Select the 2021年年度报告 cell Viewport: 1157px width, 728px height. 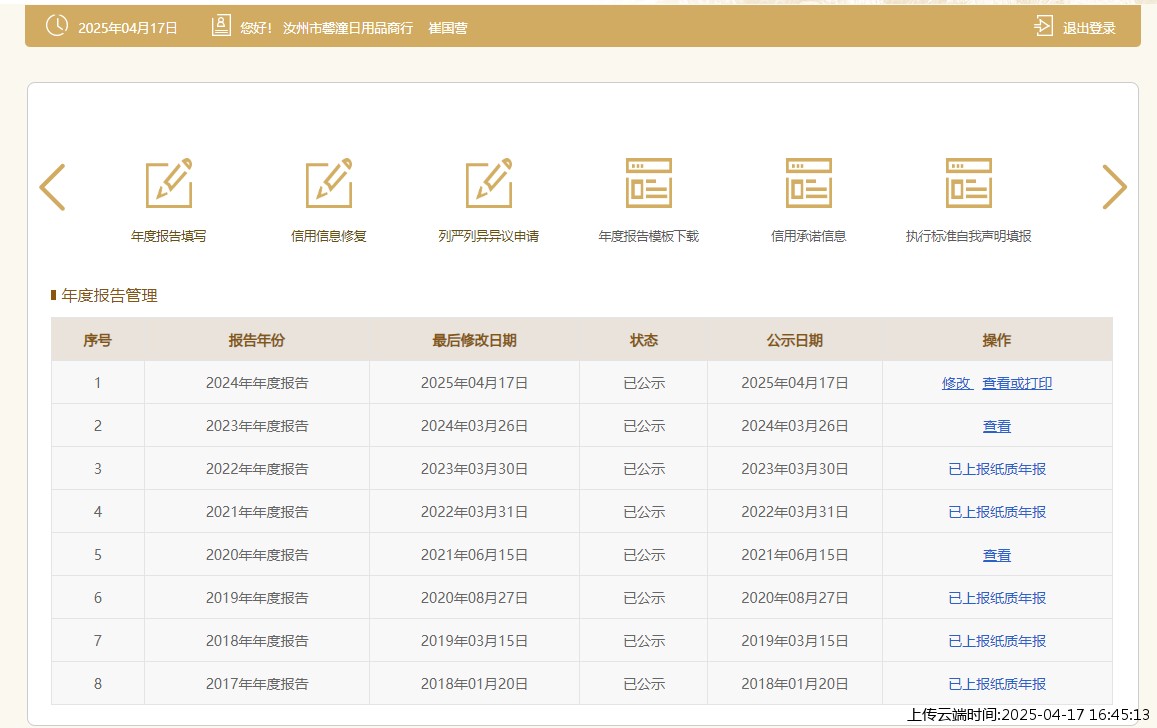pyautogui.click(x=257, y=511)
